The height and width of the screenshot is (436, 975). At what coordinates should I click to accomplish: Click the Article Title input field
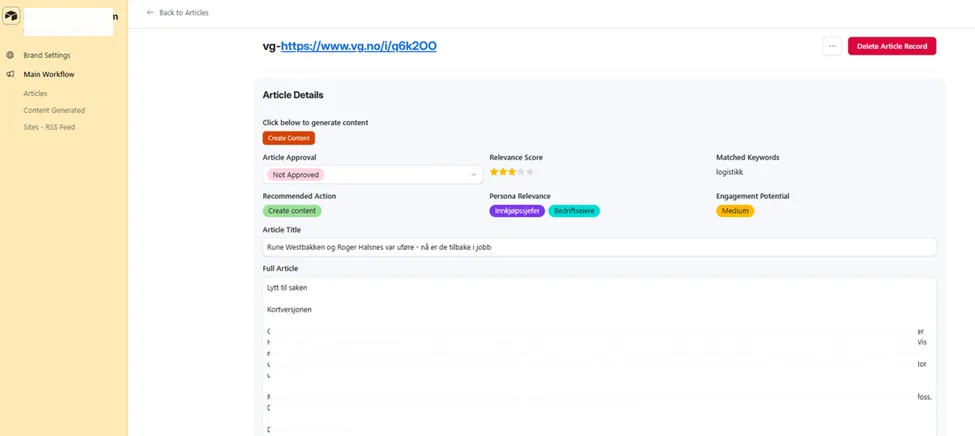pyautogui.click(x=599, y=247)
